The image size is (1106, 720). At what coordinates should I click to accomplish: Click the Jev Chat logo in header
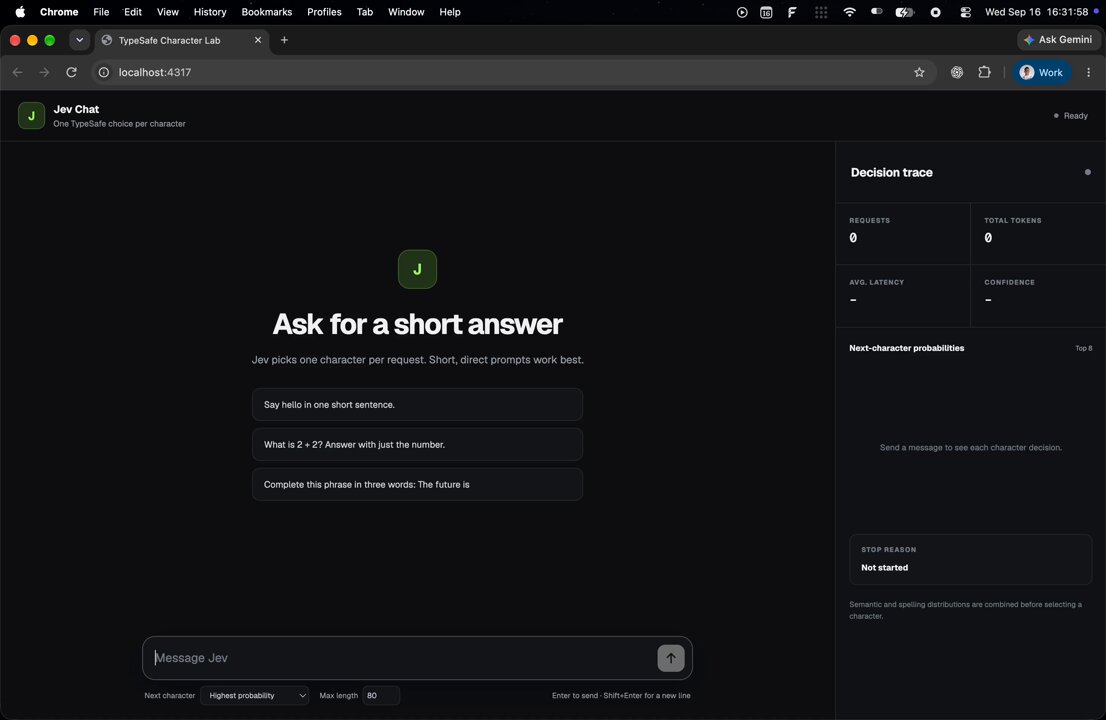(x=31, y=116)
